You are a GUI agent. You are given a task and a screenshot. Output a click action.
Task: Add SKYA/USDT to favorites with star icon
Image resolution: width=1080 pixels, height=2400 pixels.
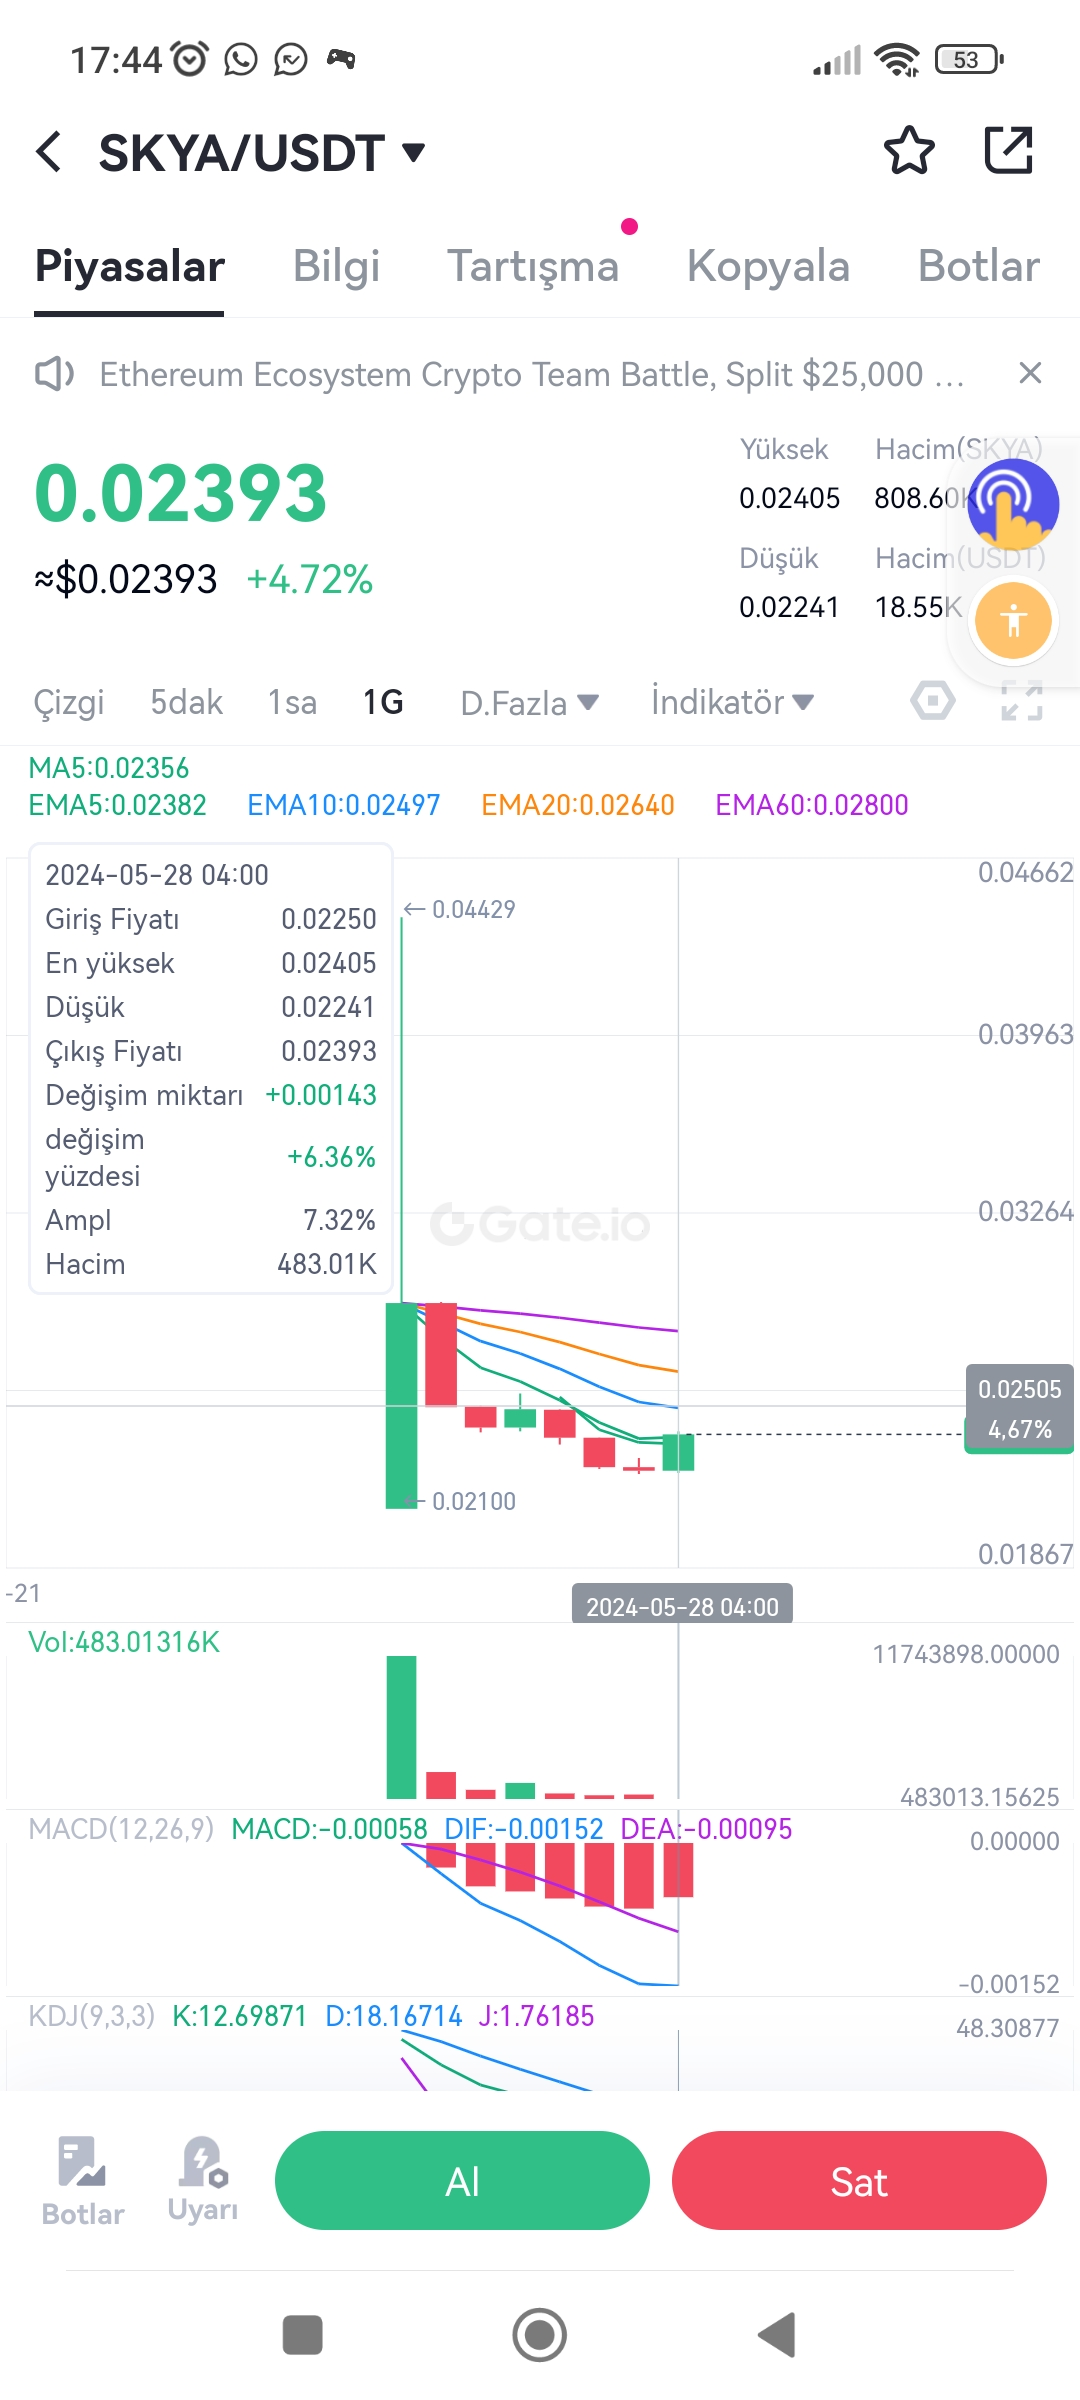[909, 151]
